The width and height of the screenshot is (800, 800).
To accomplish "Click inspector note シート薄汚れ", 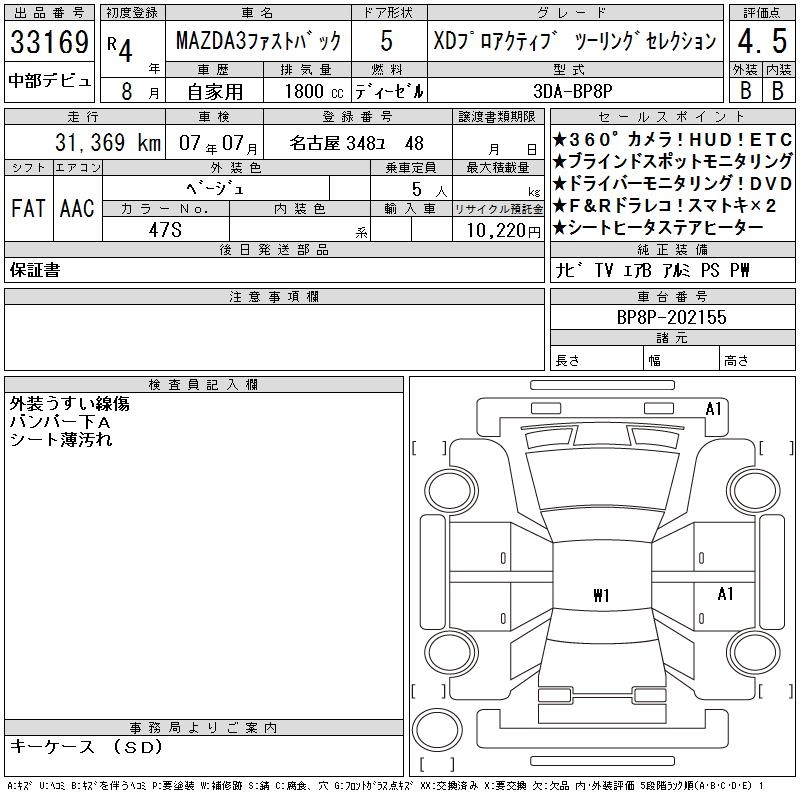I will 61,439.
